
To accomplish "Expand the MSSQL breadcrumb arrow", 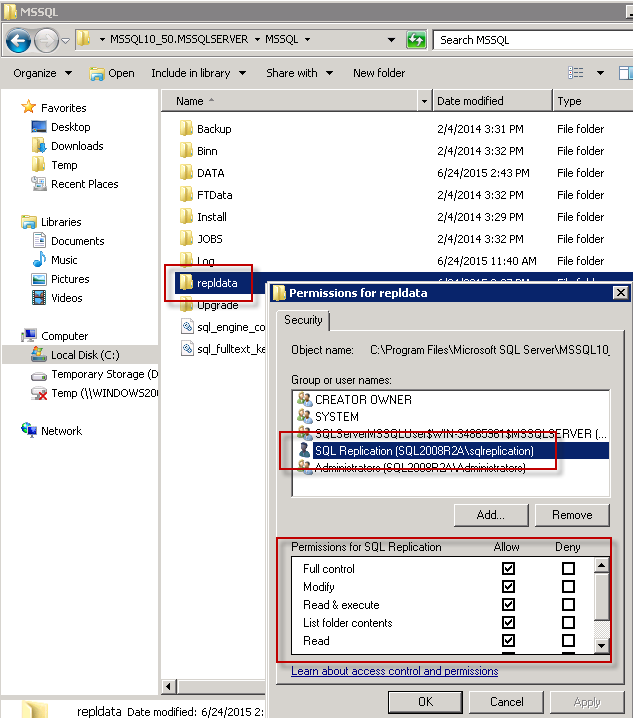I will [x=307, y=40].
